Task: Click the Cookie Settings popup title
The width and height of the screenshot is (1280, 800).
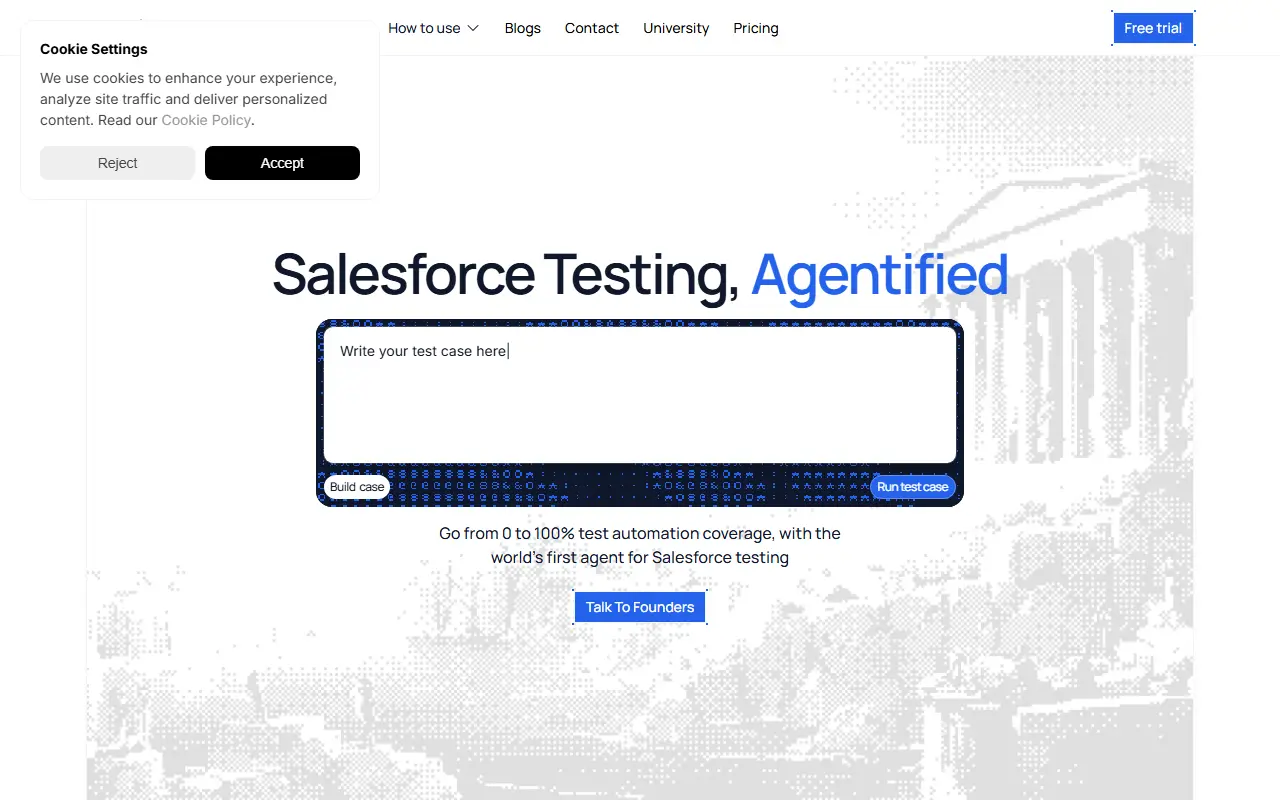Action: (94, 49)
